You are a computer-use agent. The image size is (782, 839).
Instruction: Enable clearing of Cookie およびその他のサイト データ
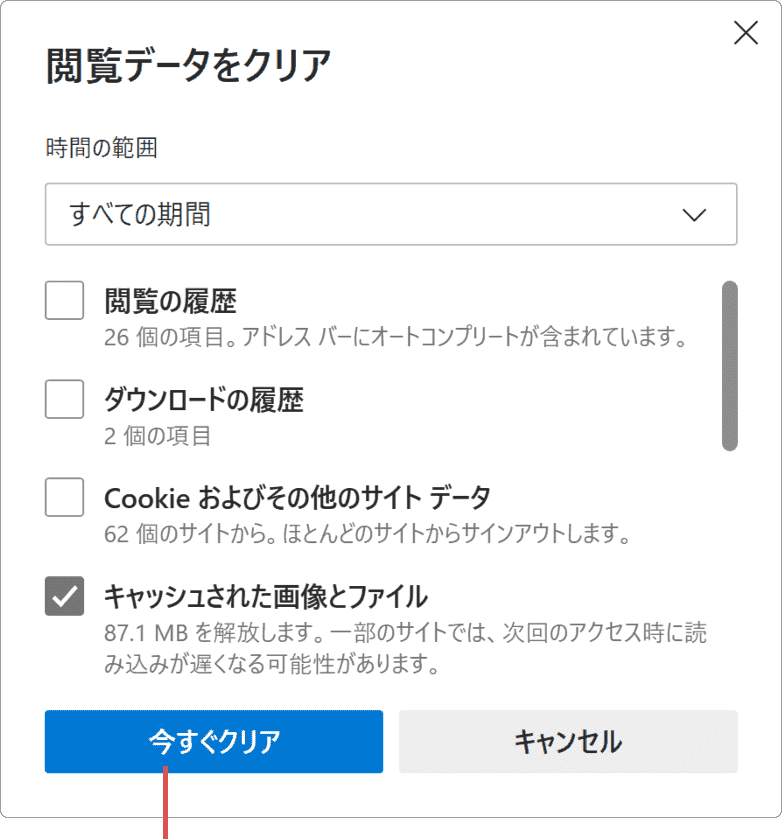(x=64, y=497)
